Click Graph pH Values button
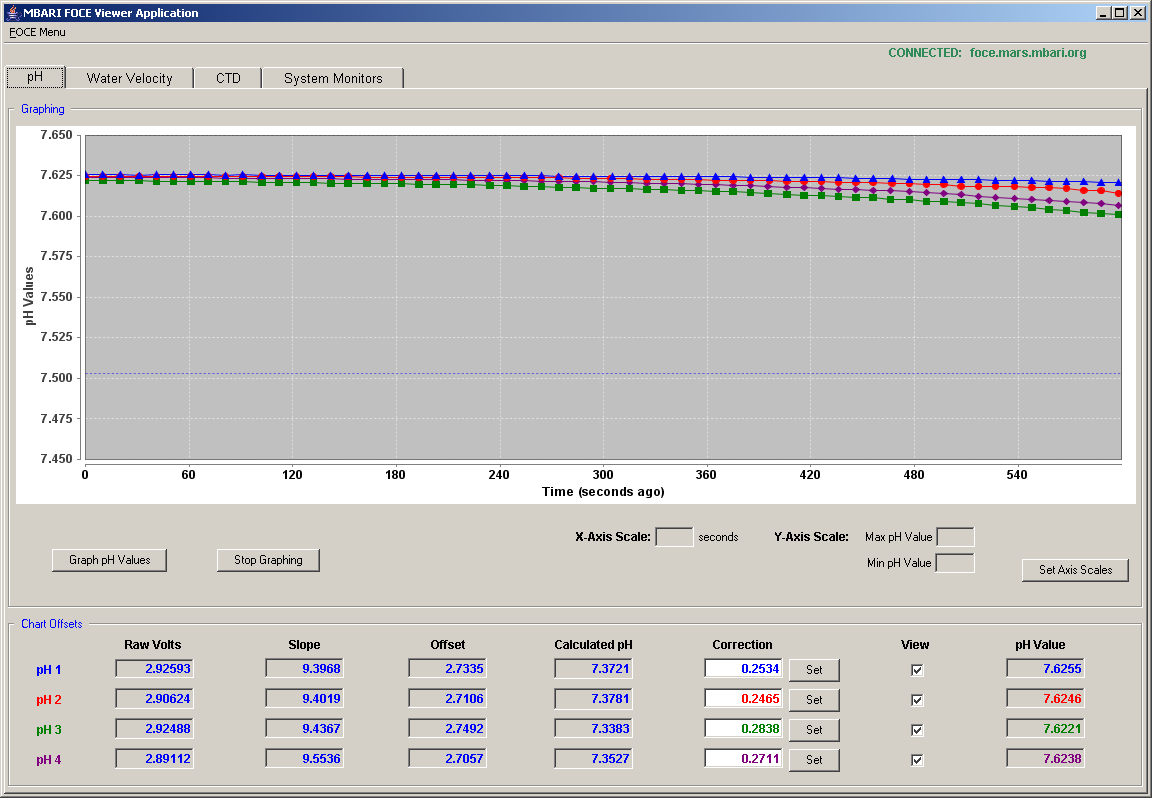This screenshot has height=798, width=1152. click(x=109, y=560)
